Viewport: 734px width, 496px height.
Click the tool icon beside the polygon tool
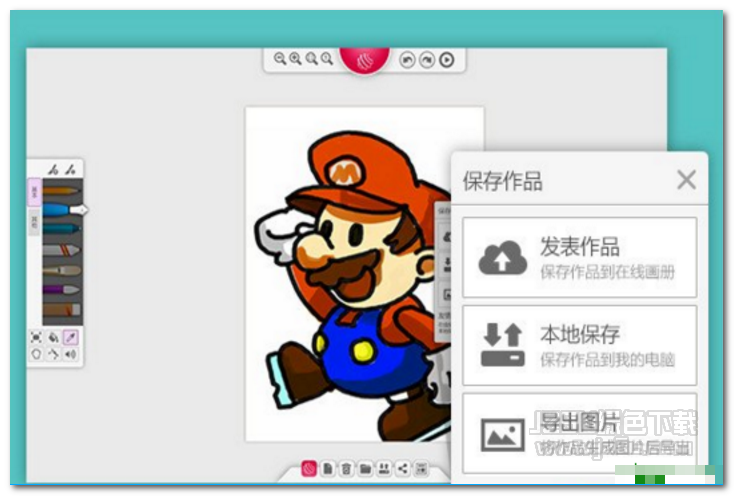pyautogui.click(x=53, y=354)
